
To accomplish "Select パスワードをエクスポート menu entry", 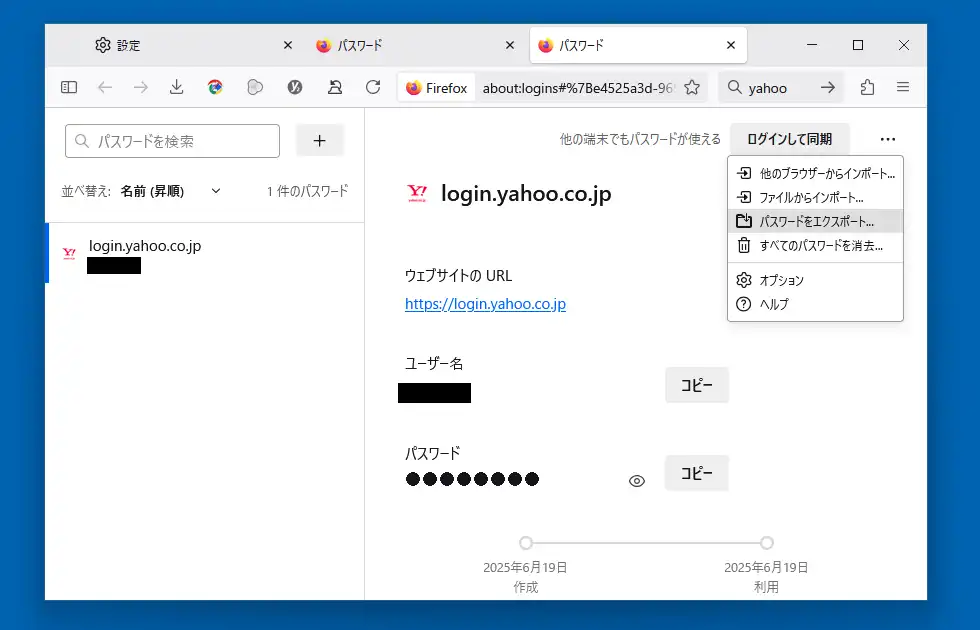I will [x=815, y=221].
